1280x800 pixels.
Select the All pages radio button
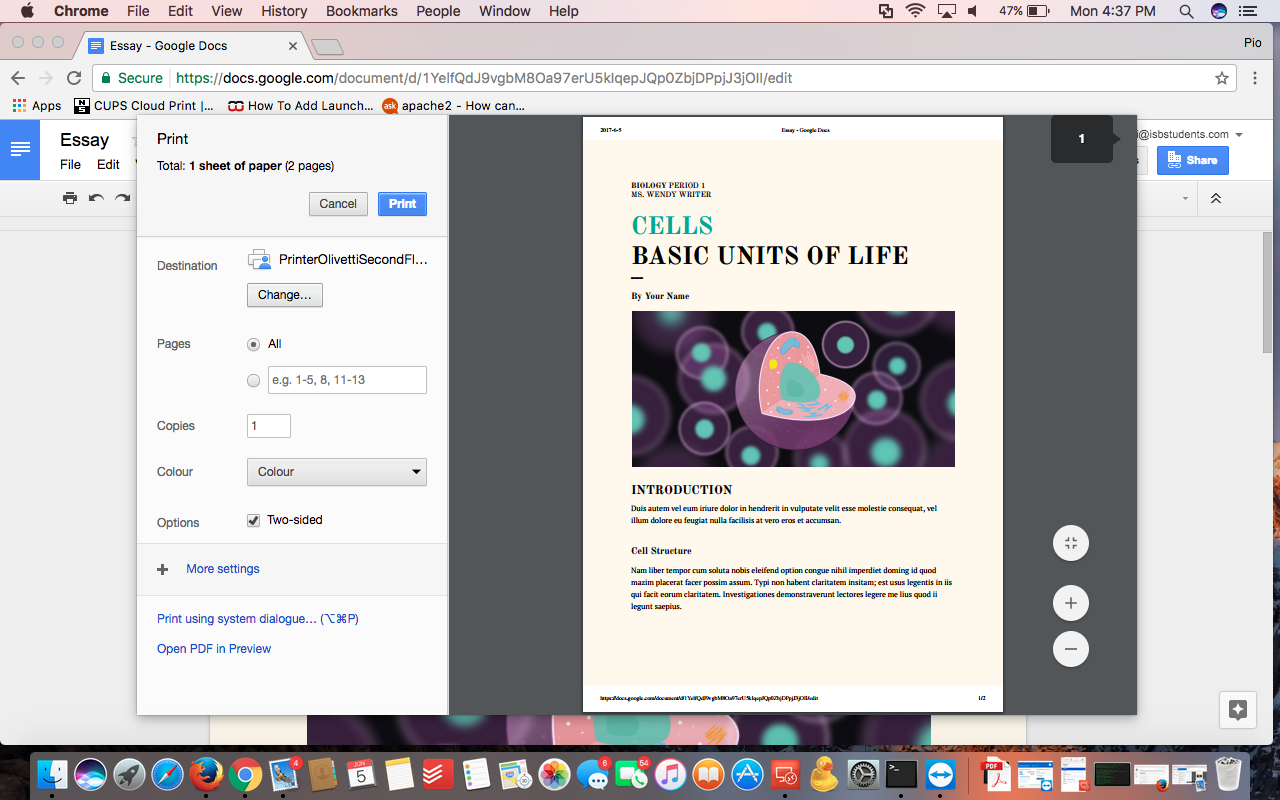pyautogui.click(x=253, y=344)
